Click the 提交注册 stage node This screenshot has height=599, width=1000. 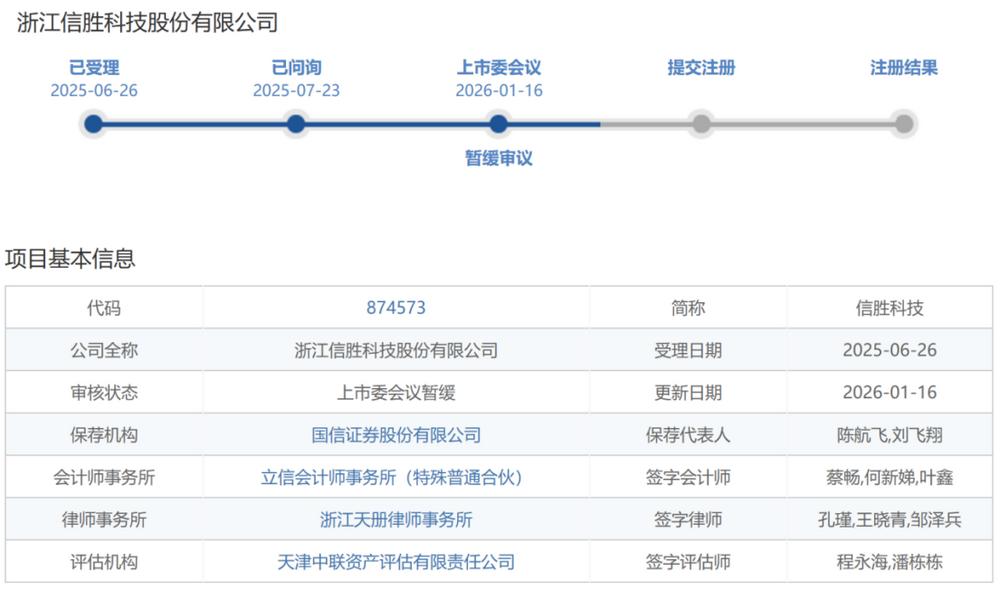[x=701, y=123]
